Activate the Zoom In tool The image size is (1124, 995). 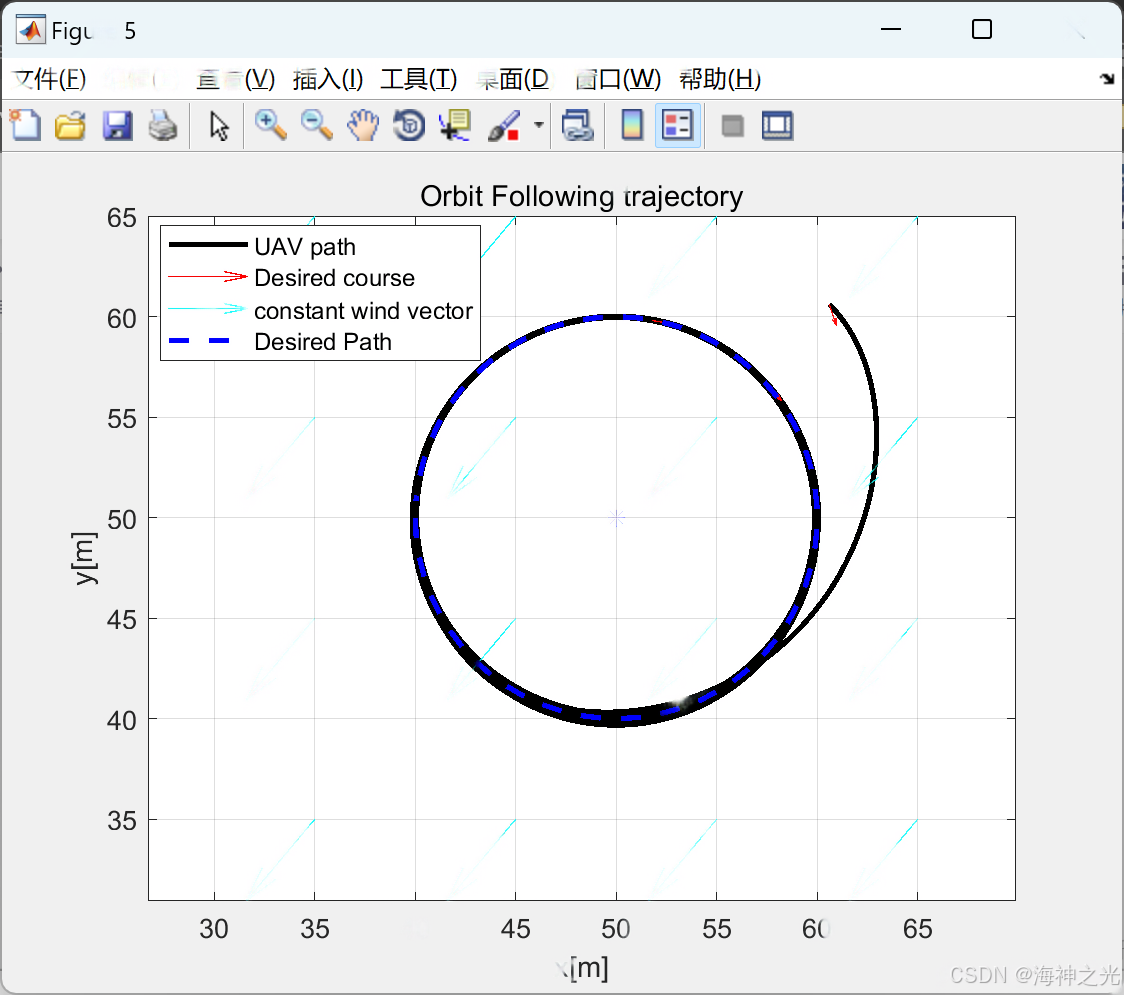[271, 125]
